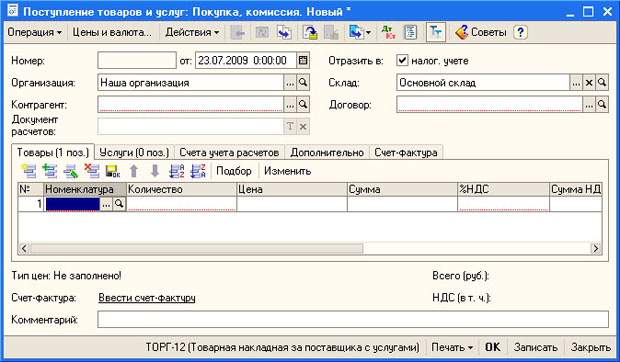Click the date field 23.07.2009
This screenshot has height=362, width=620.
(246, 60)
